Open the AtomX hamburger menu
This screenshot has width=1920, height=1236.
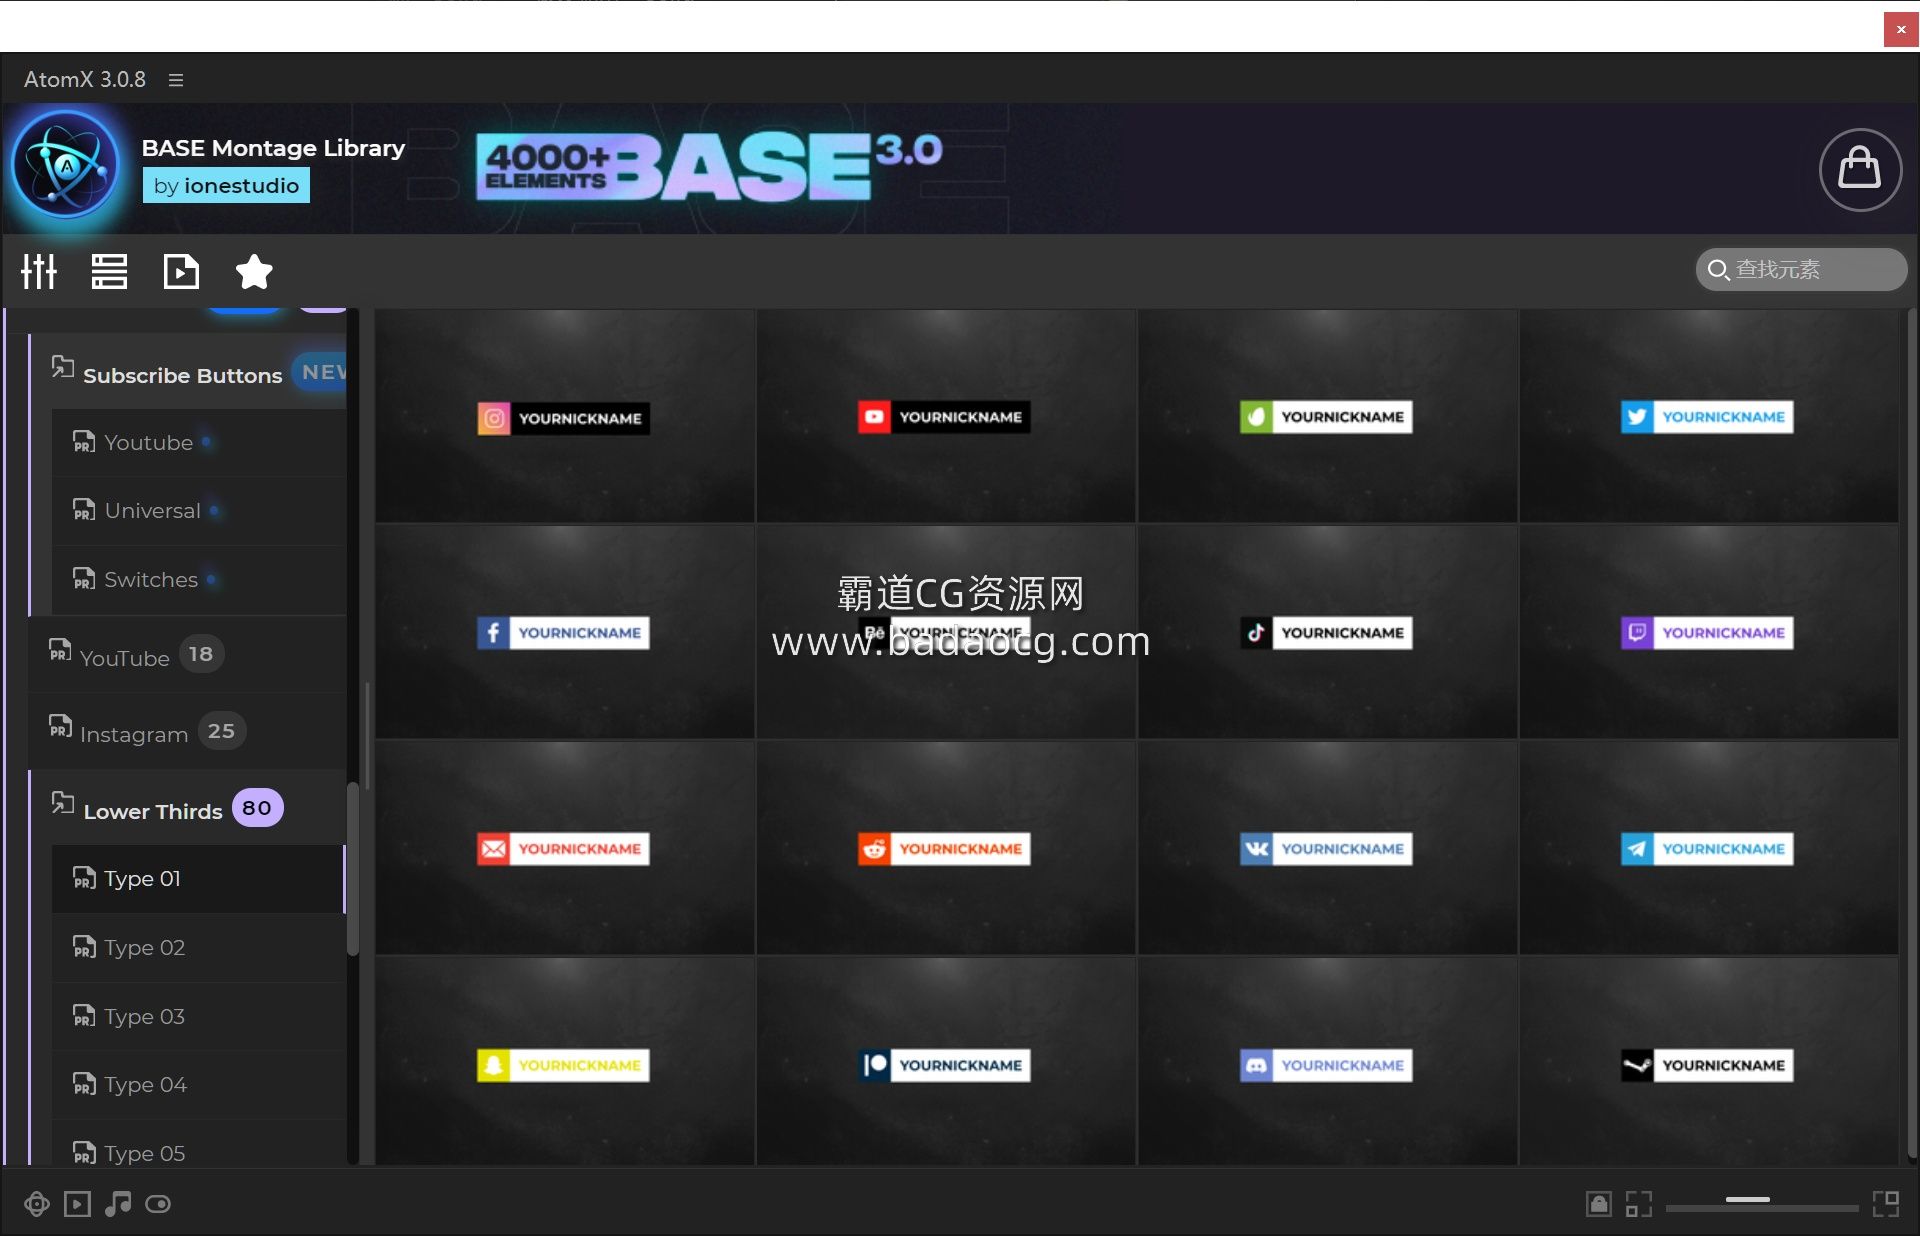point(176,80)
